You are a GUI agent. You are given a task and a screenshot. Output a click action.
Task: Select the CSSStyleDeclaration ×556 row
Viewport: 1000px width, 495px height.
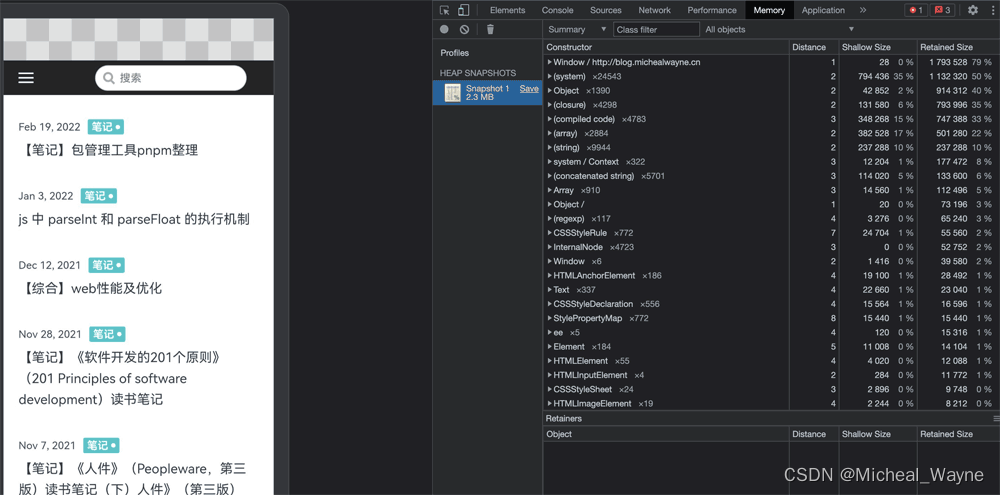(x=771, y=304)
